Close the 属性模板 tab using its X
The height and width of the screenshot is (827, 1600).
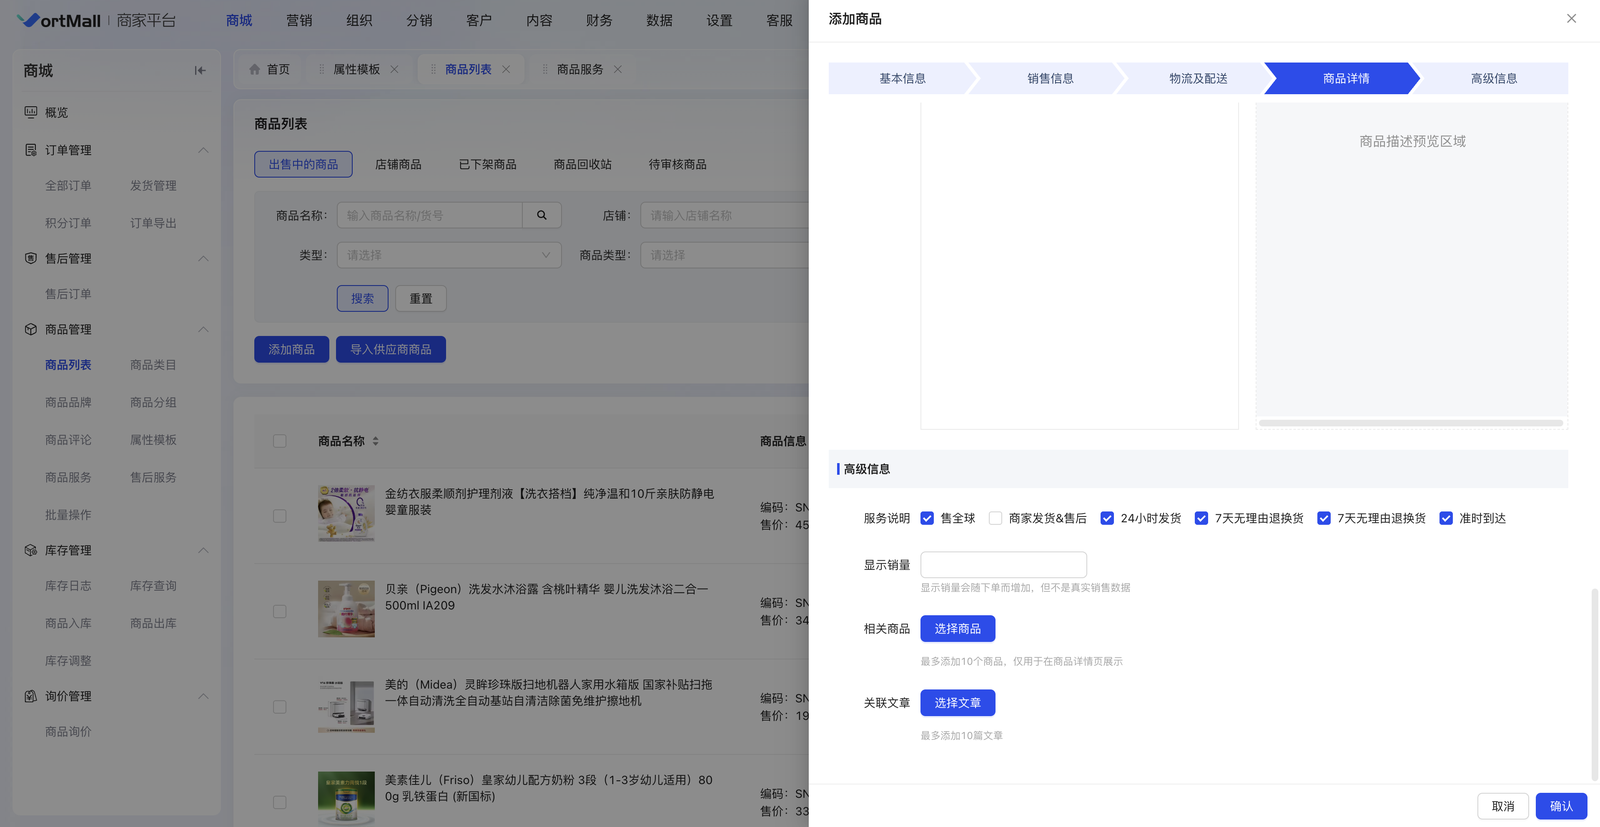(x=395, y=69)
